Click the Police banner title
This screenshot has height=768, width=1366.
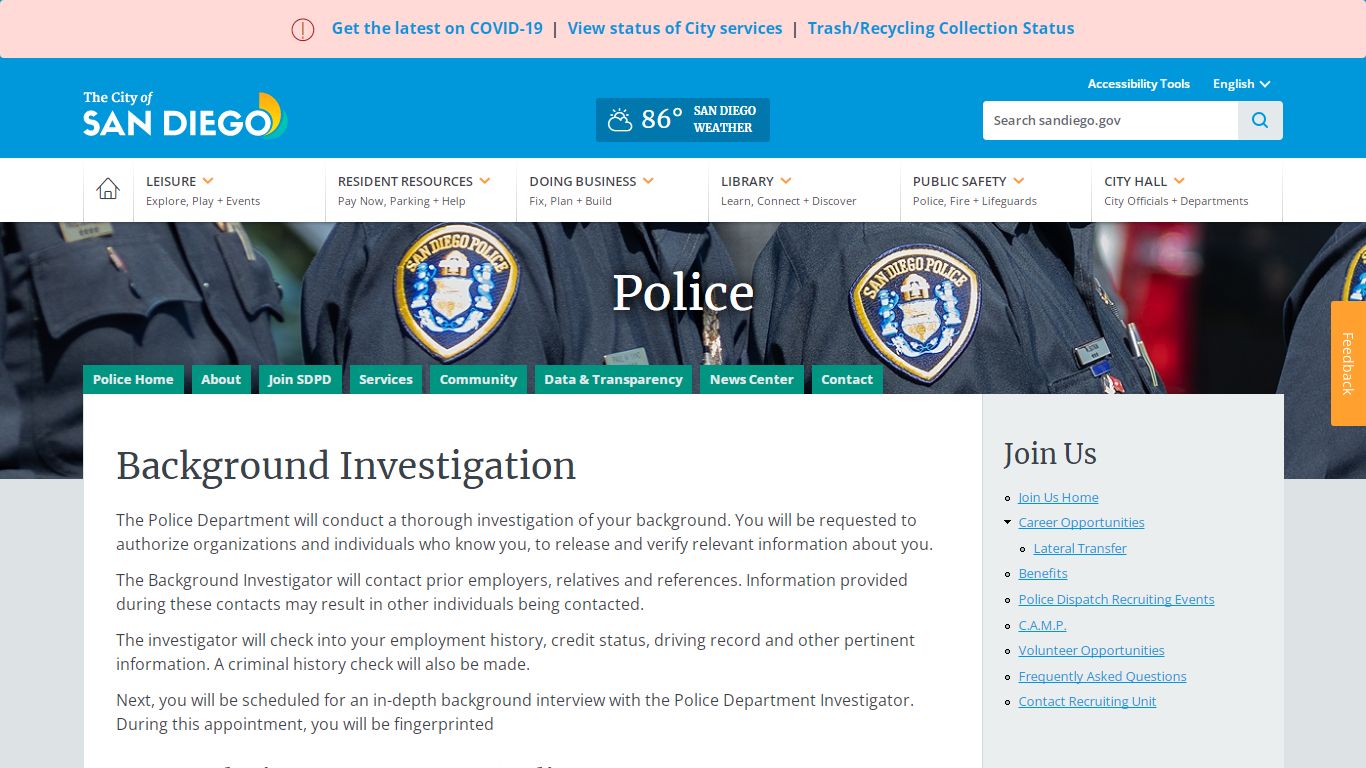[x=683, y=292]
